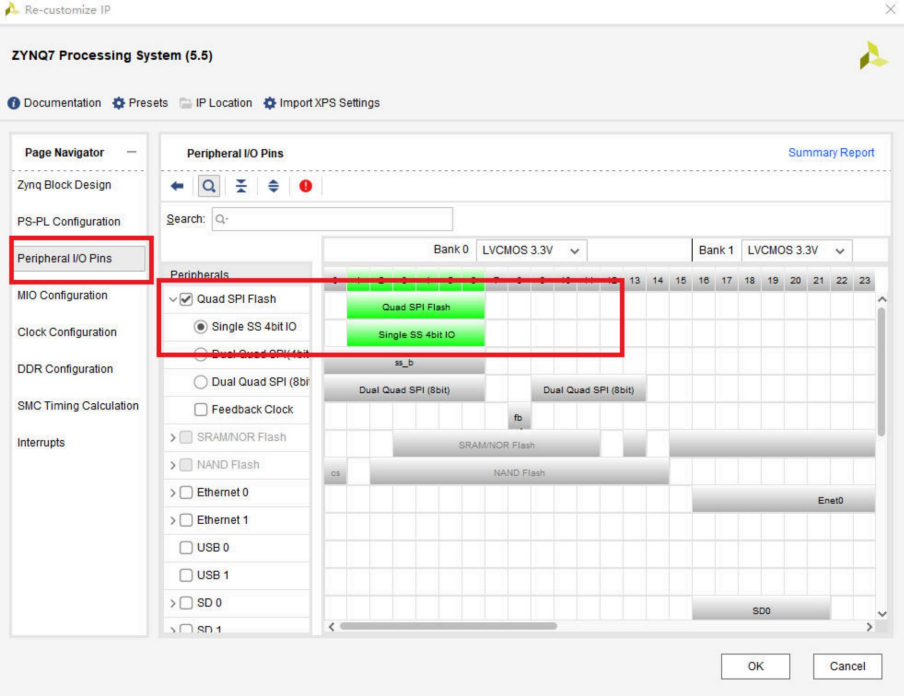Expand the Ethernet 0 tree node
904x696 pixels.
[x=173, y=493]
